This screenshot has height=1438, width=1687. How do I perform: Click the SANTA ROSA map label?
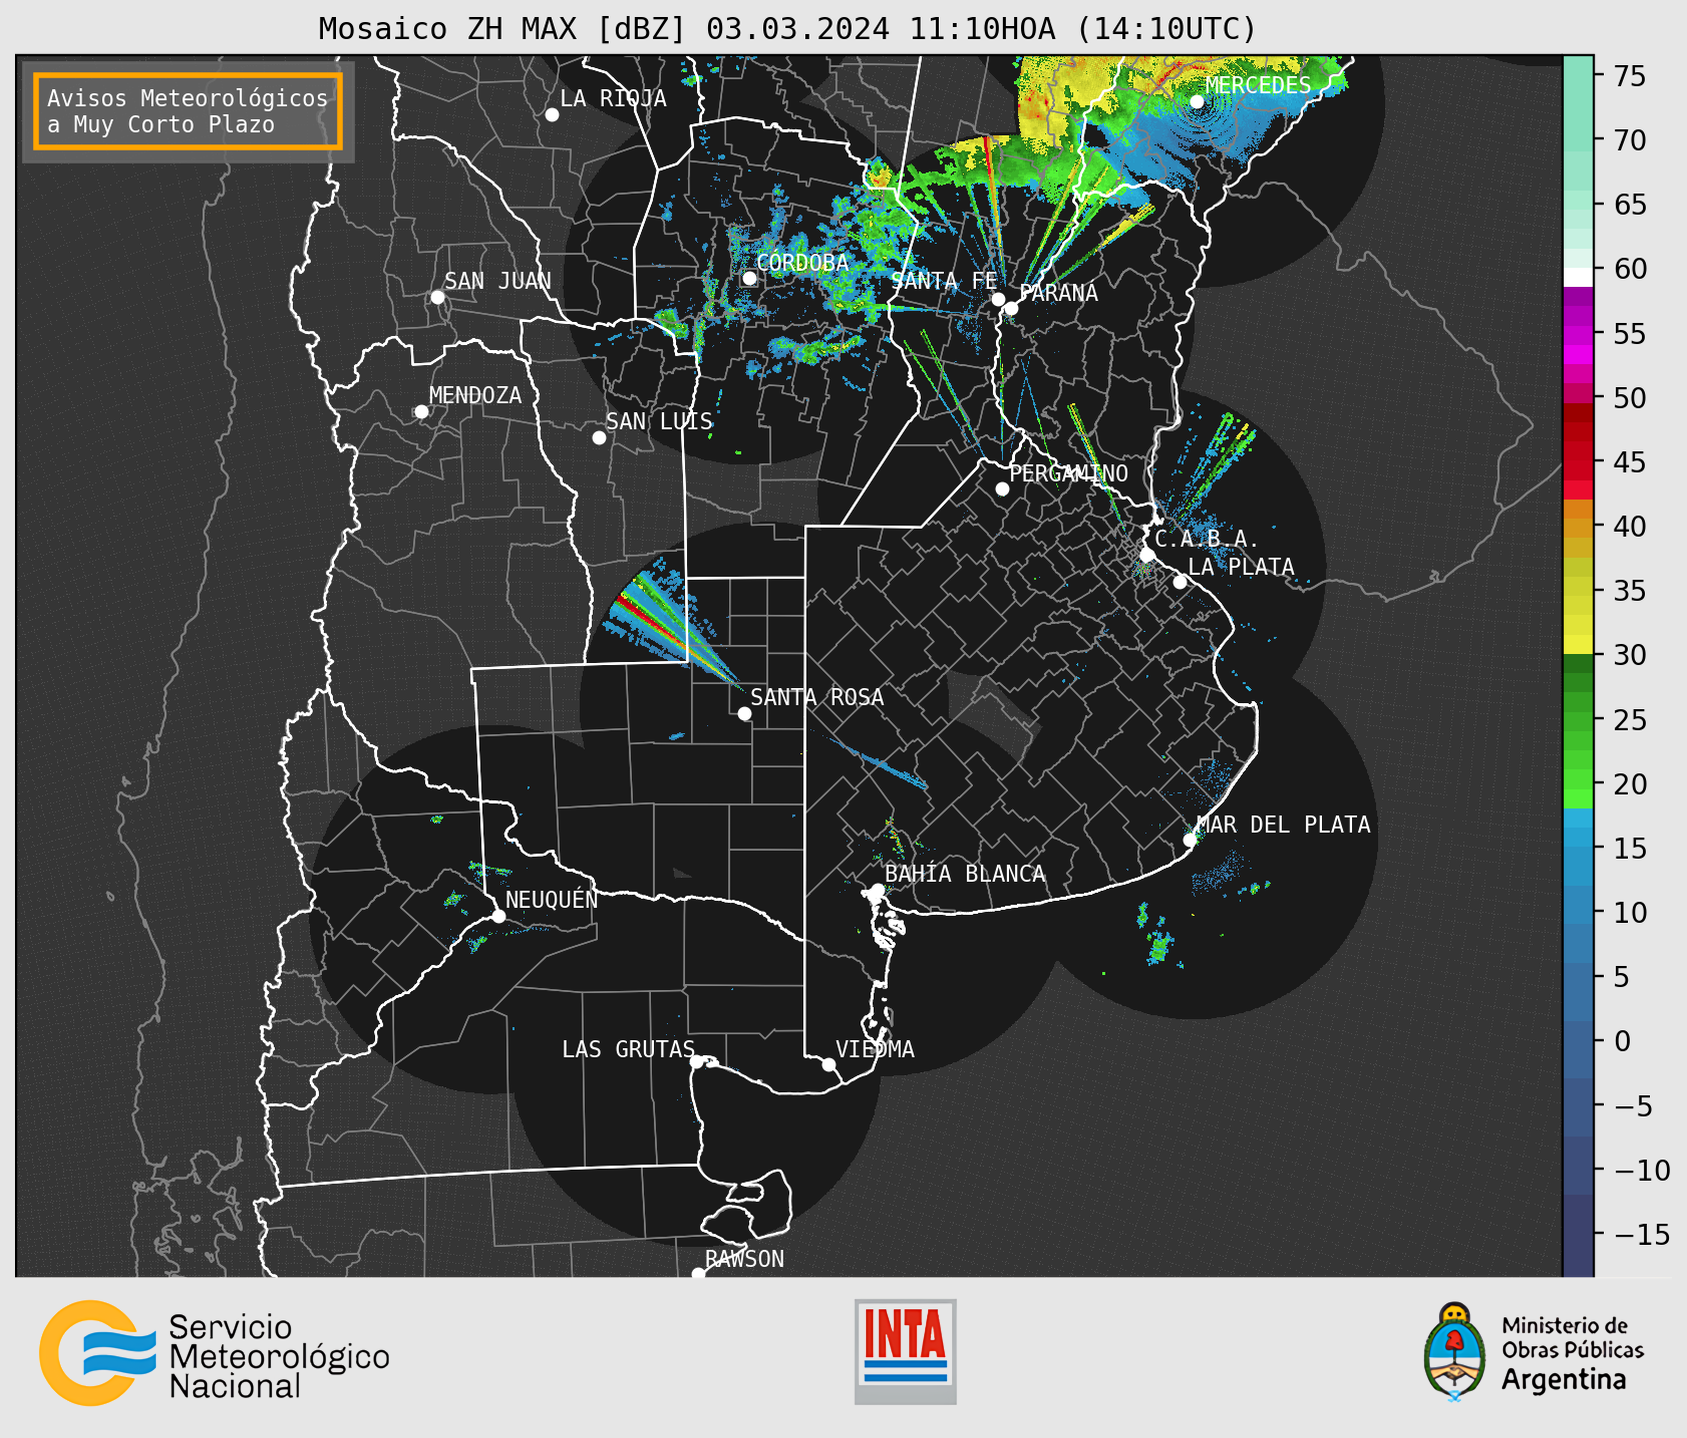tap(817, 697)
